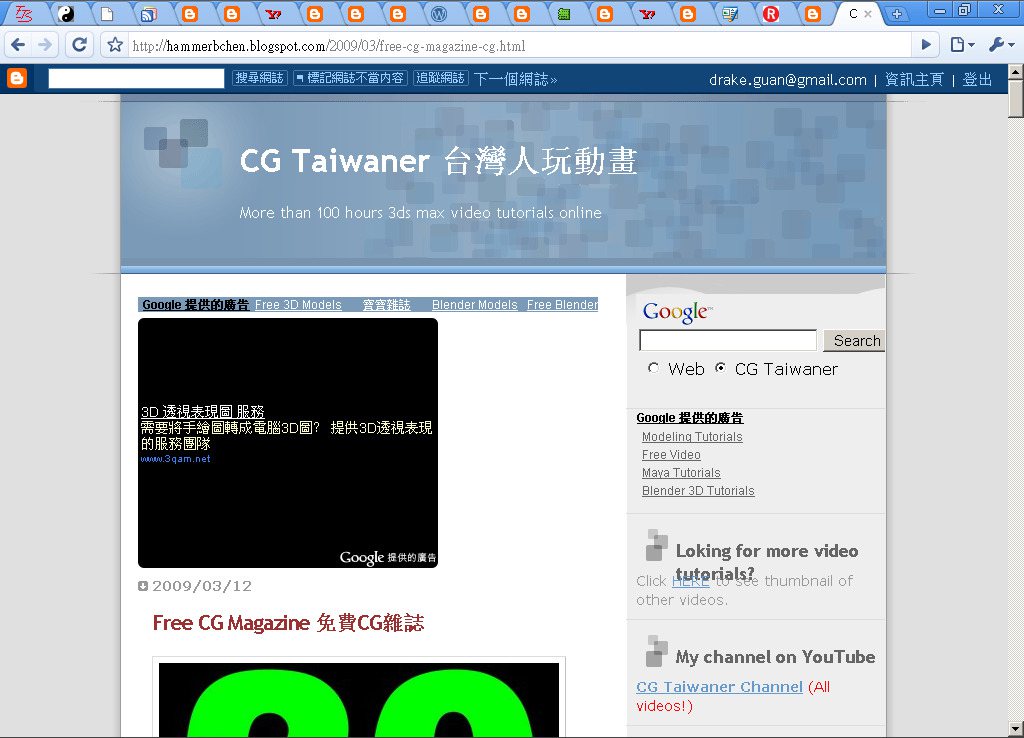Focus the Blogger navbar search field
The width and height of the screenshot is (1024, 738).
tap(136, 78)
